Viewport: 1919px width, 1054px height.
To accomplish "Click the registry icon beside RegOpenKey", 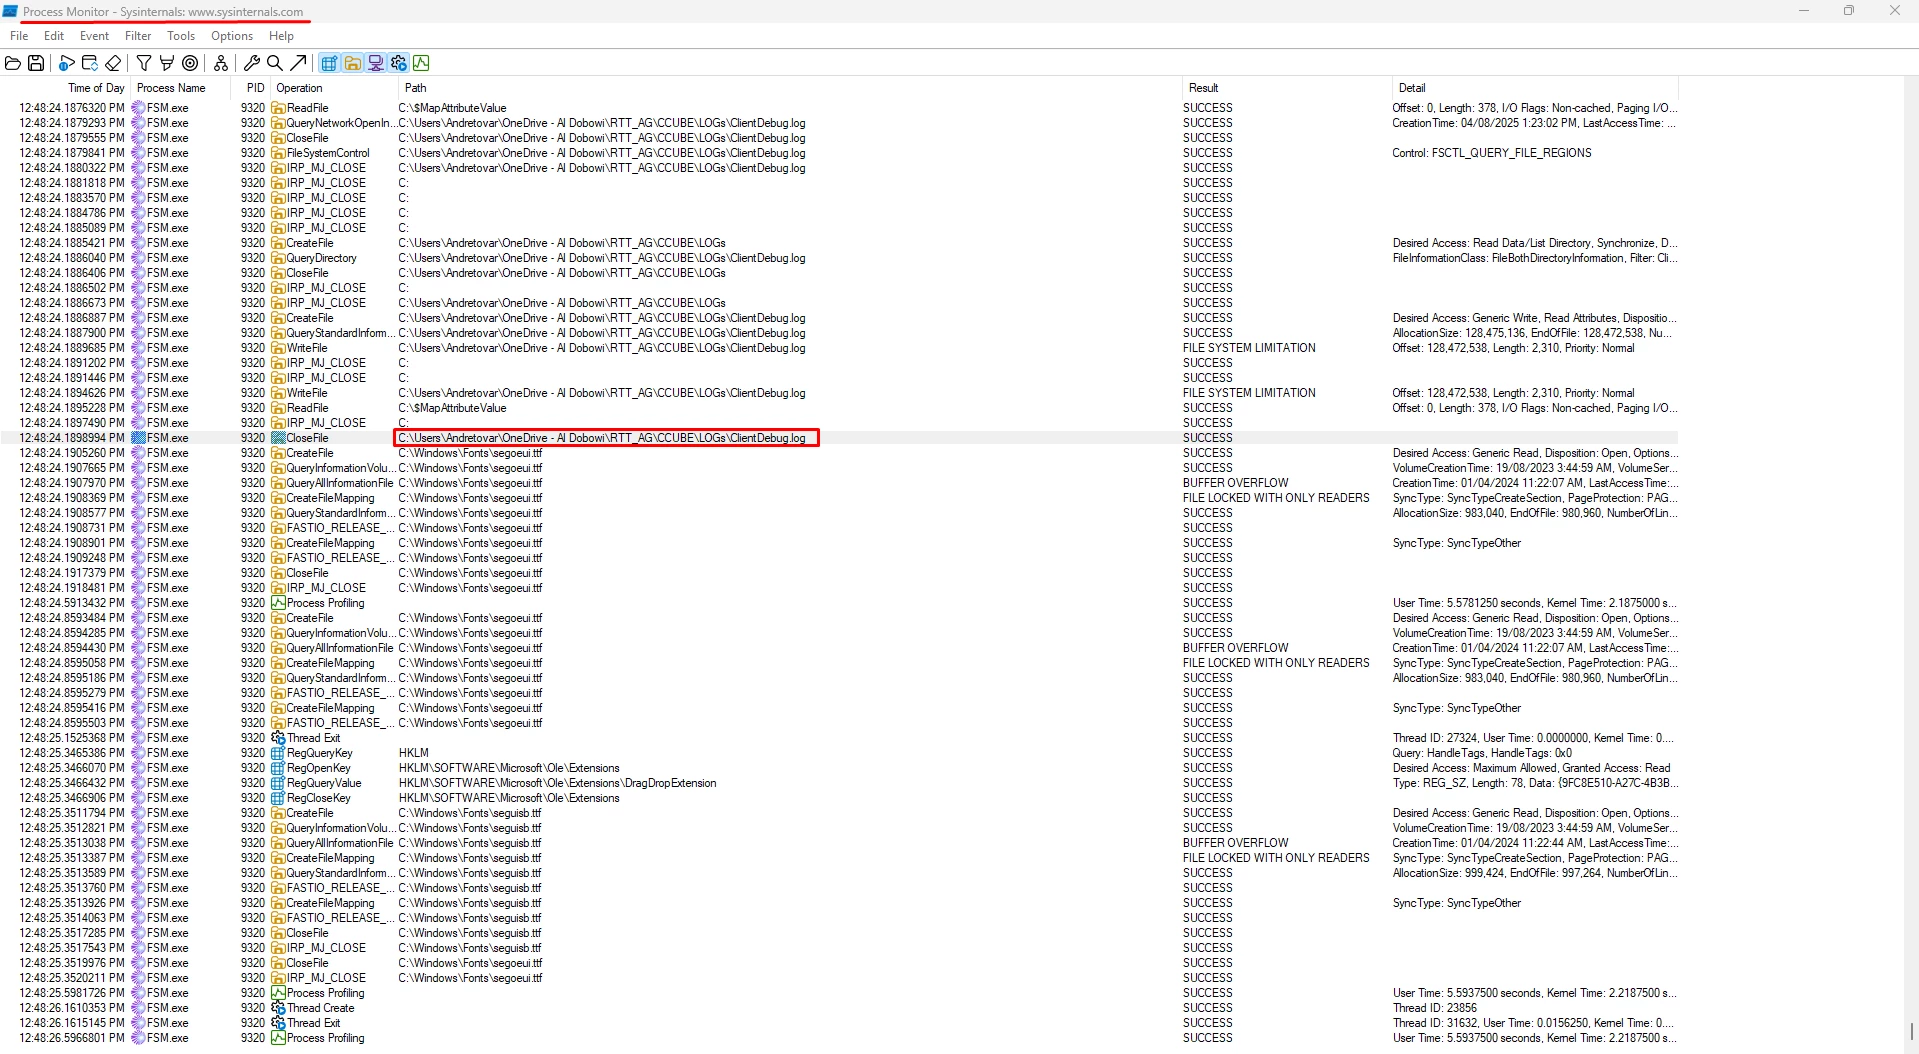I will tap(278, 768).
